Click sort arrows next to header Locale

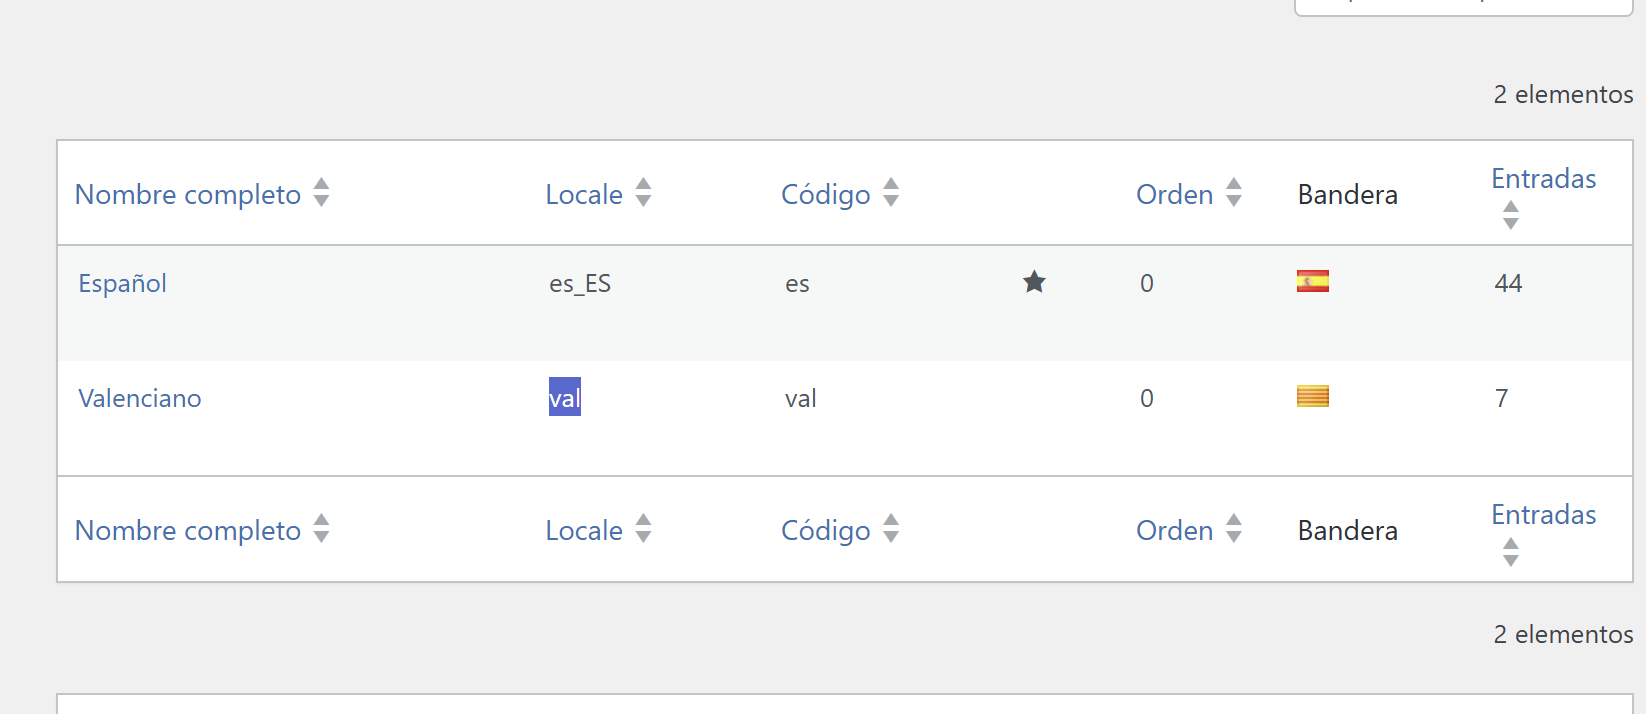643,192
